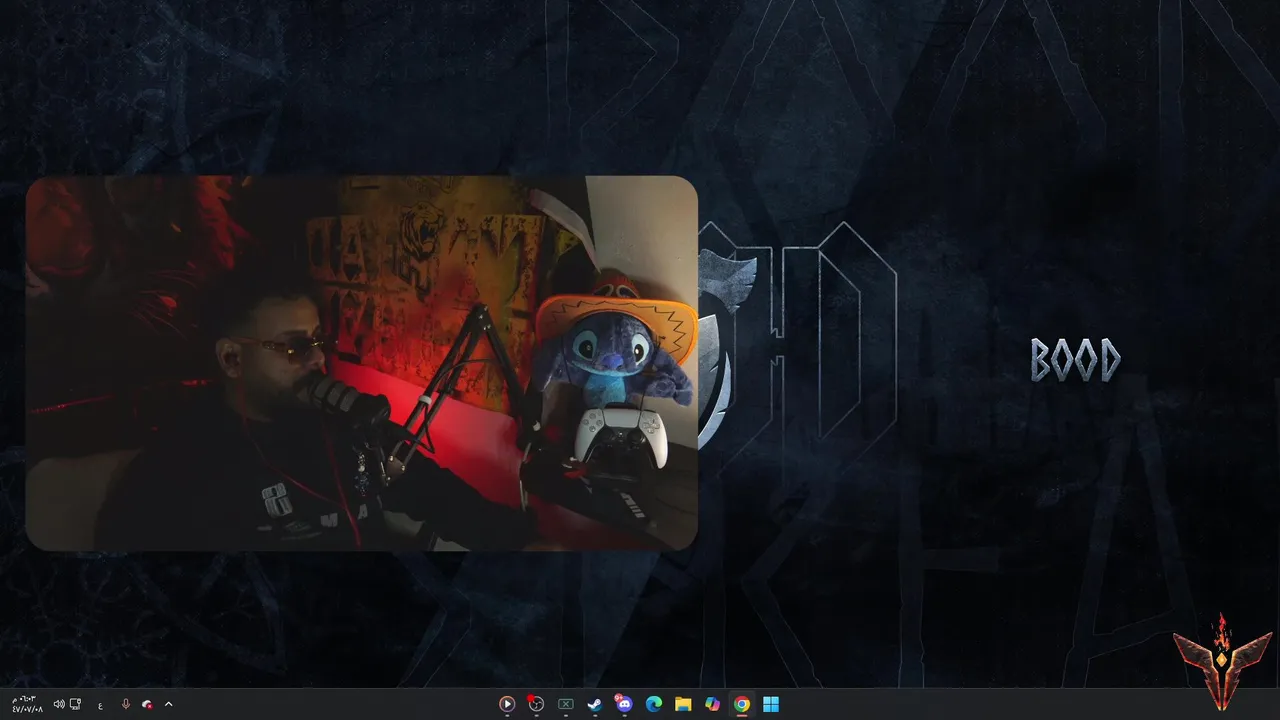Open File Explorer from the taskbar
Screen dimensions: 1280x720
click(x=683, y=704)
